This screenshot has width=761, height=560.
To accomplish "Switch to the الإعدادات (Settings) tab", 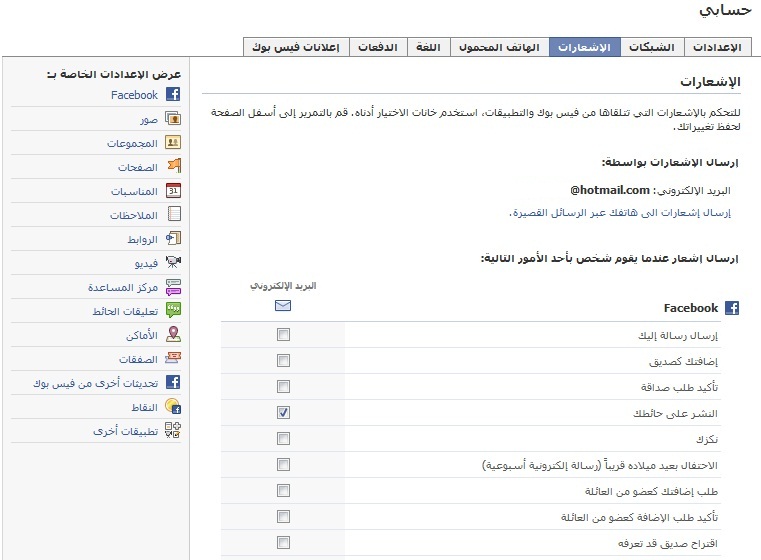I will pos(716,47).
